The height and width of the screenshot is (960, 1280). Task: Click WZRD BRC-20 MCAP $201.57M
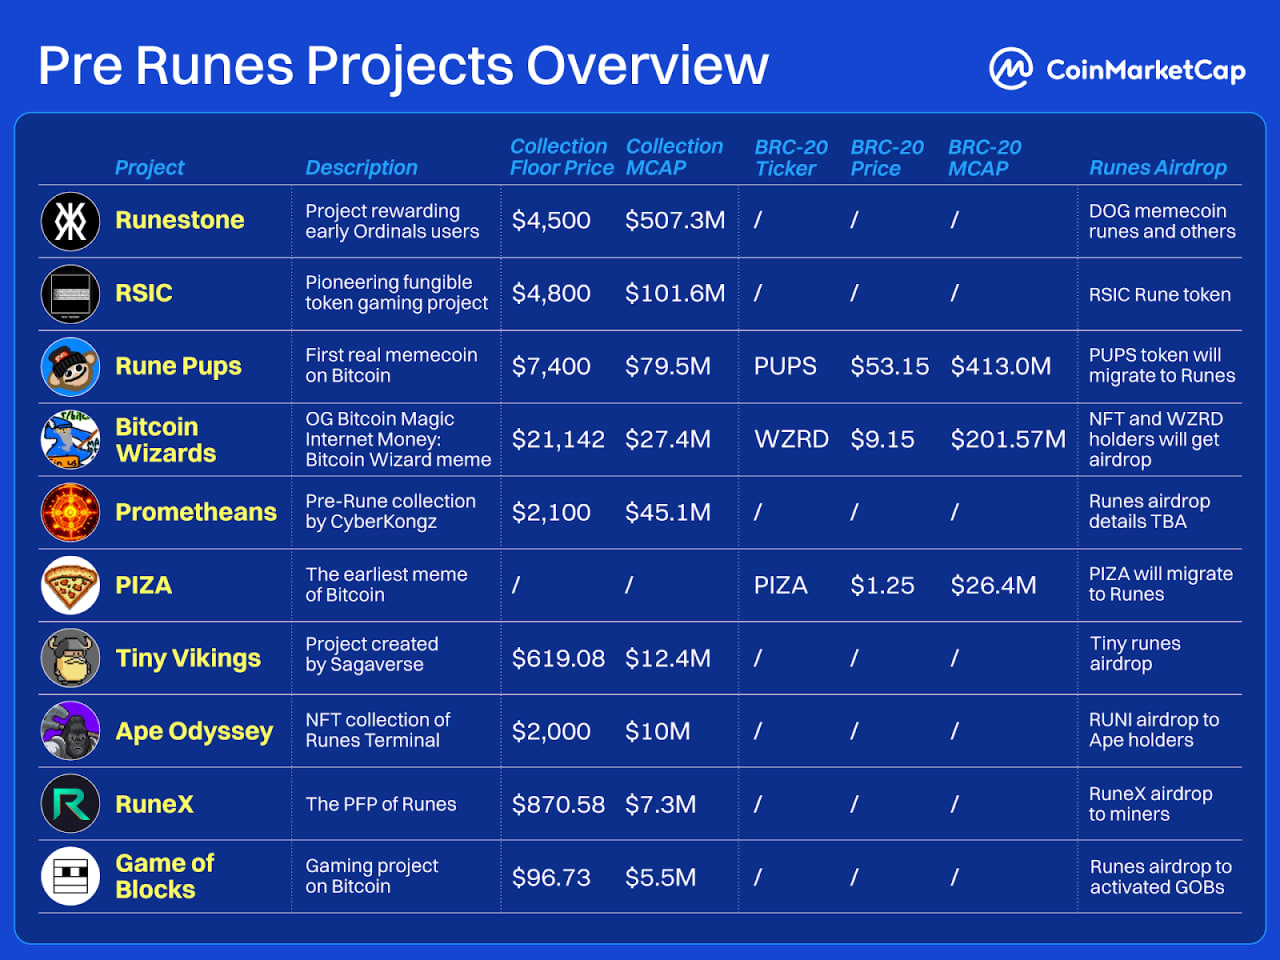pyautogui.click(x=1008, y=439)
